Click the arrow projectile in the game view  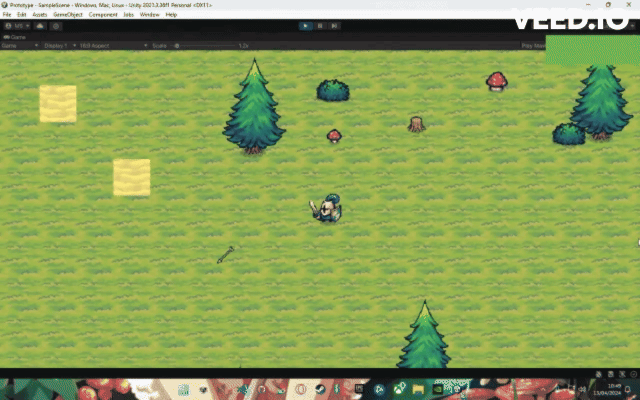tap(225, 255)
